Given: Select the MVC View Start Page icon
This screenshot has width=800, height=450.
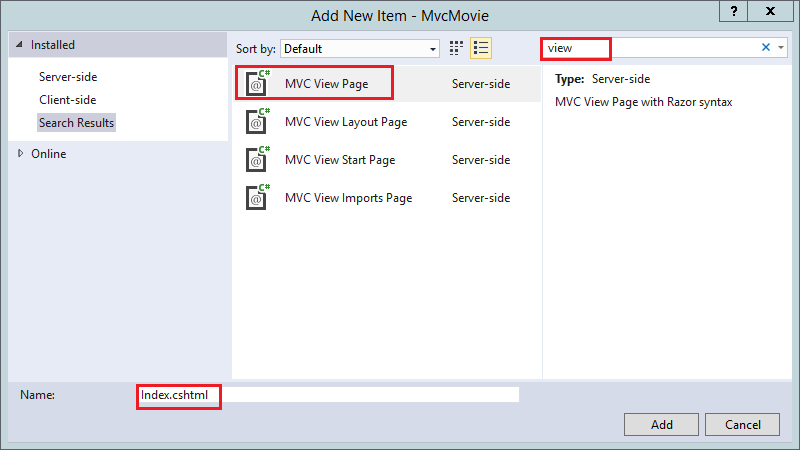Looking at the screenshot, I should 257,159.
